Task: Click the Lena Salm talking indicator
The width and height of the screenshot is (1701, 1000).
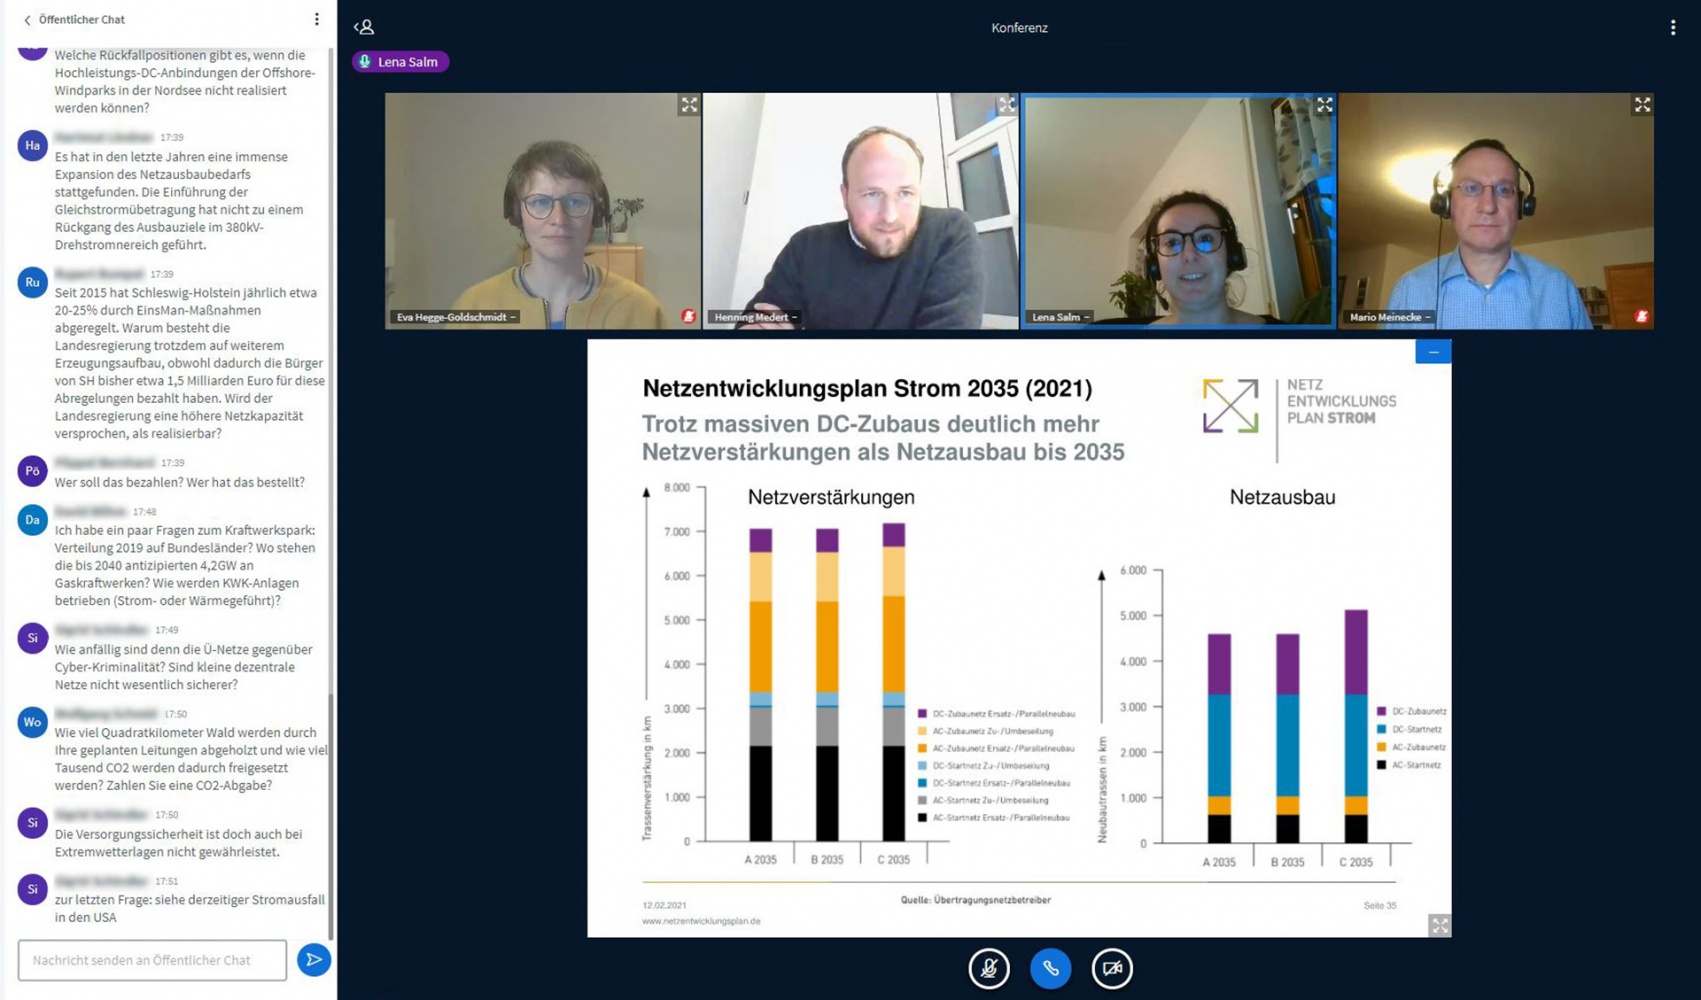Action: click(400, 62)
